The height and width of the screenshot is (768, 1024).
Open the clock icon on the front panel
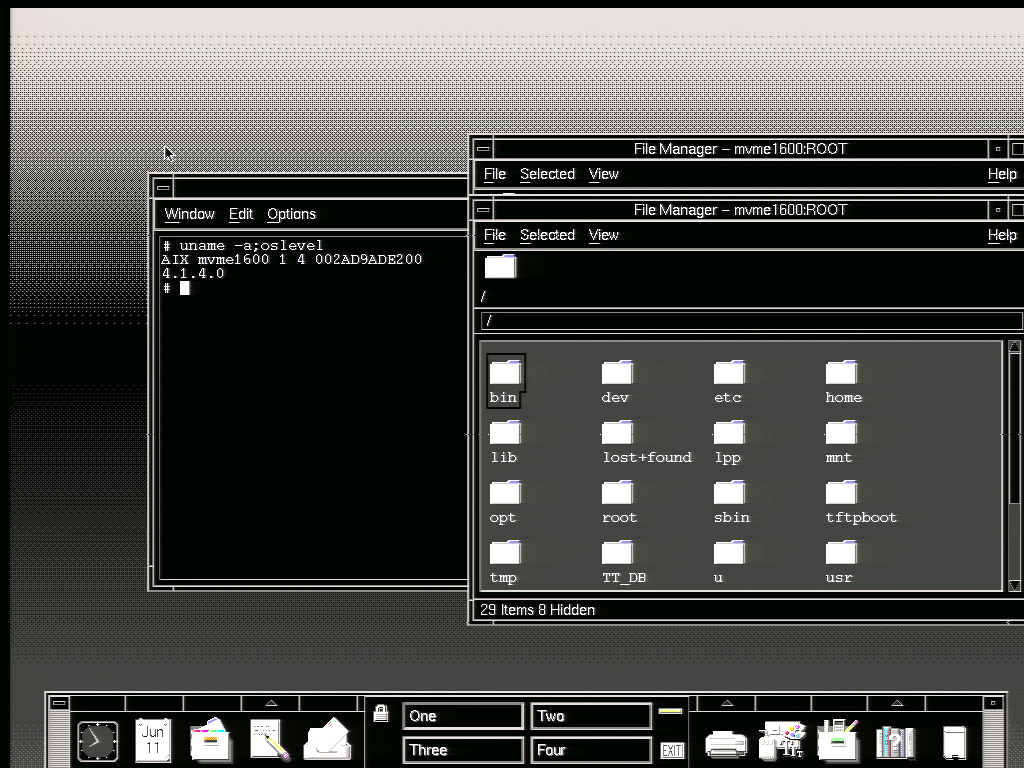point(97,742)
